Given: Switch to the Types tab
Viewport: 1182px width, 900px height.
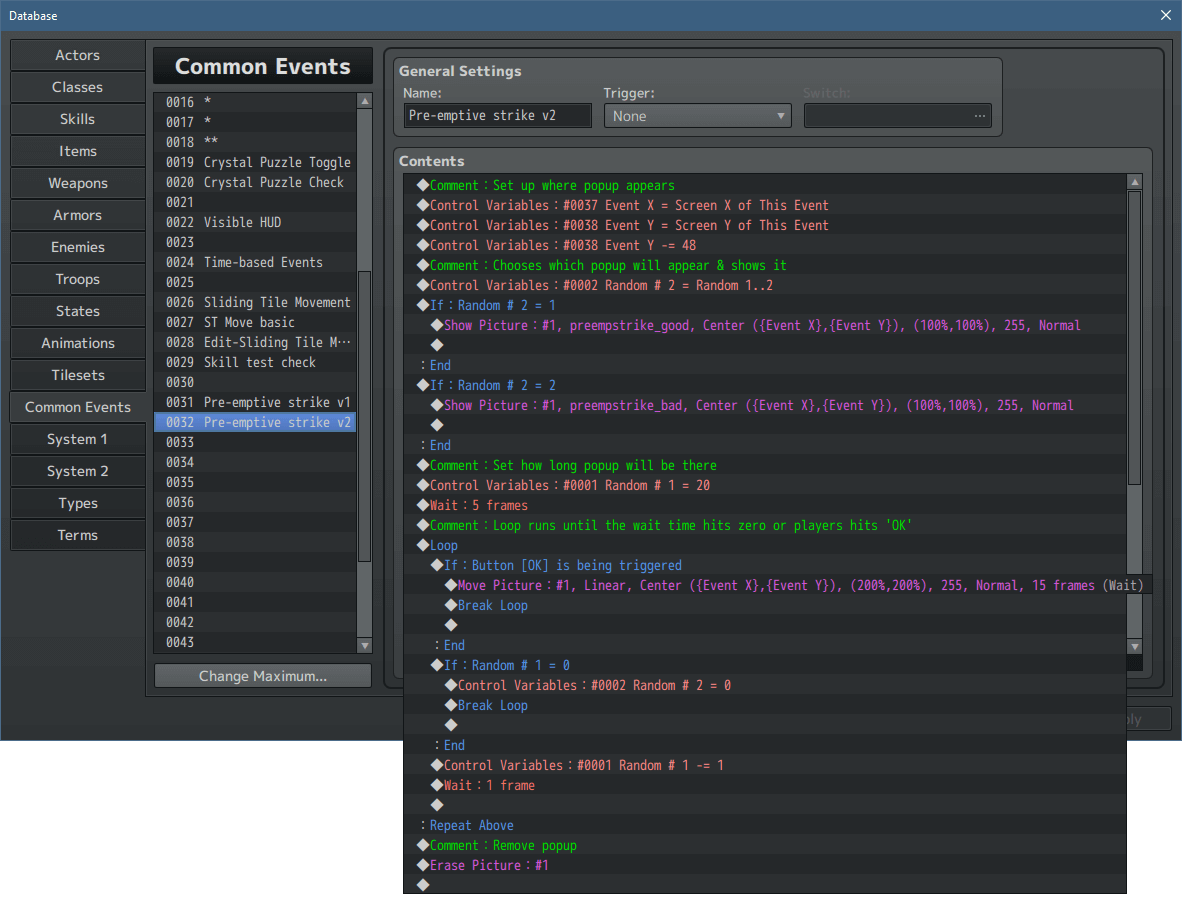Looking at the screenshot, I should click(78, 504).
